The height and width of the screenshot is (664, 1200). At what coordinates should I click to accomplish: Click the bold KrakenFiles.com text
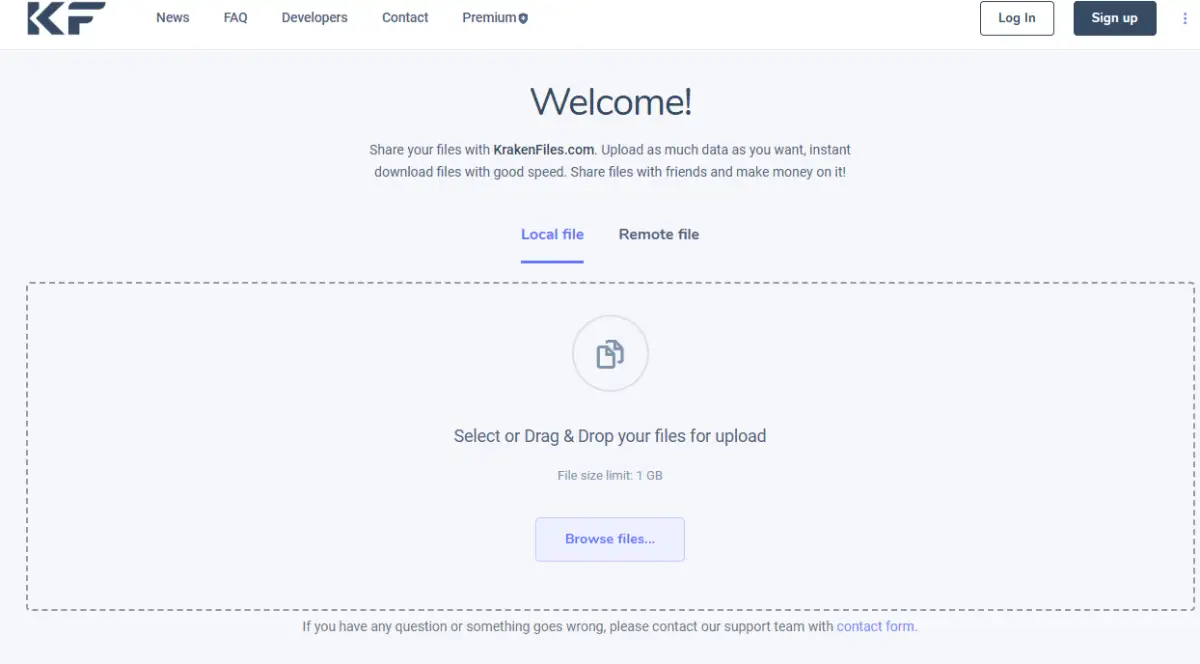tap(544, 150)
